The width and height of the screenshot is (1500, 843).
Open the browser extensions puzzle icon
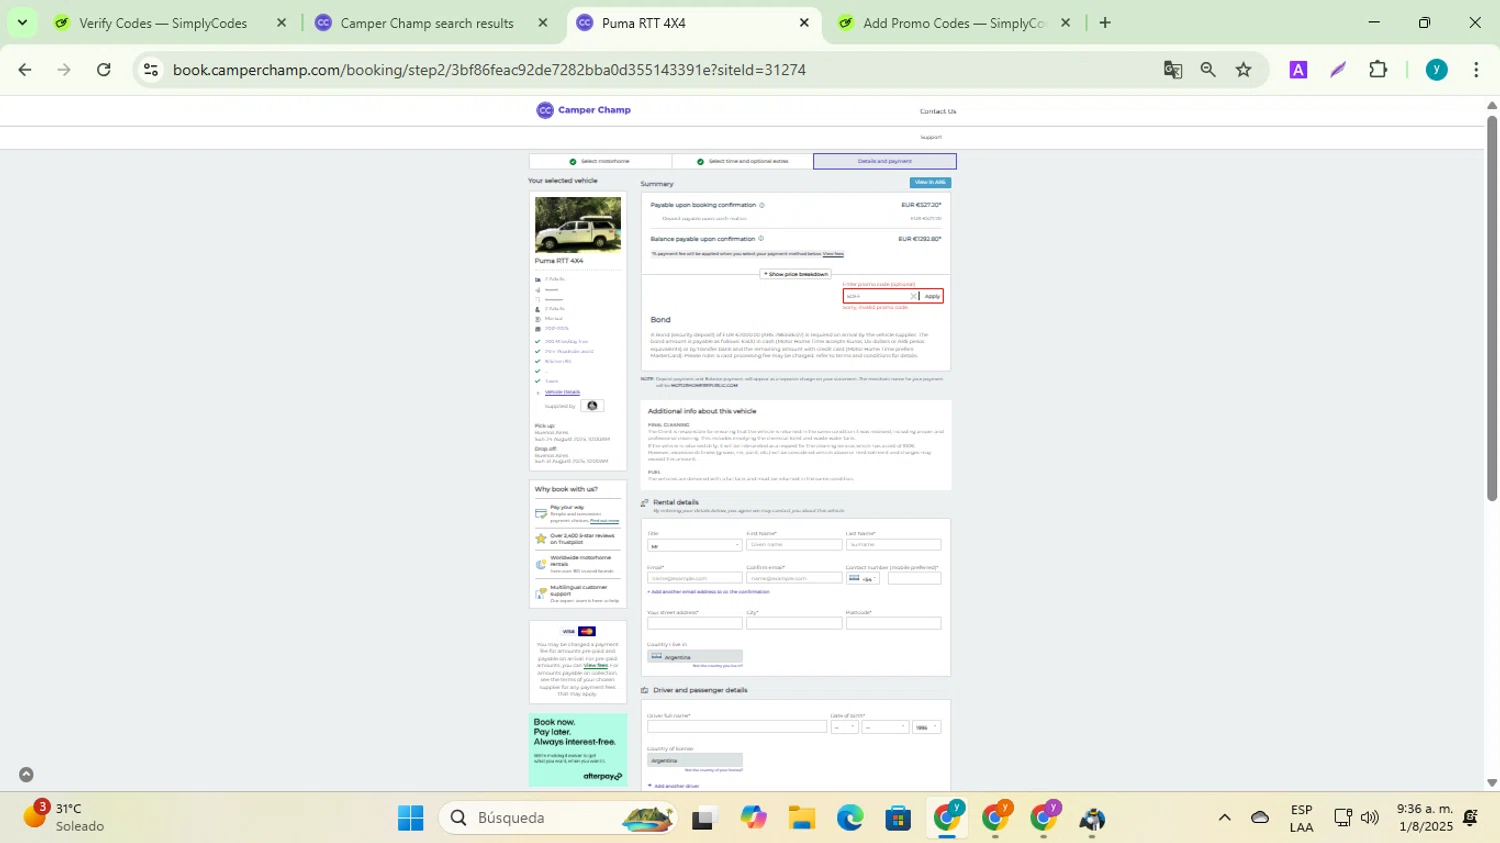pos(1378,70)
